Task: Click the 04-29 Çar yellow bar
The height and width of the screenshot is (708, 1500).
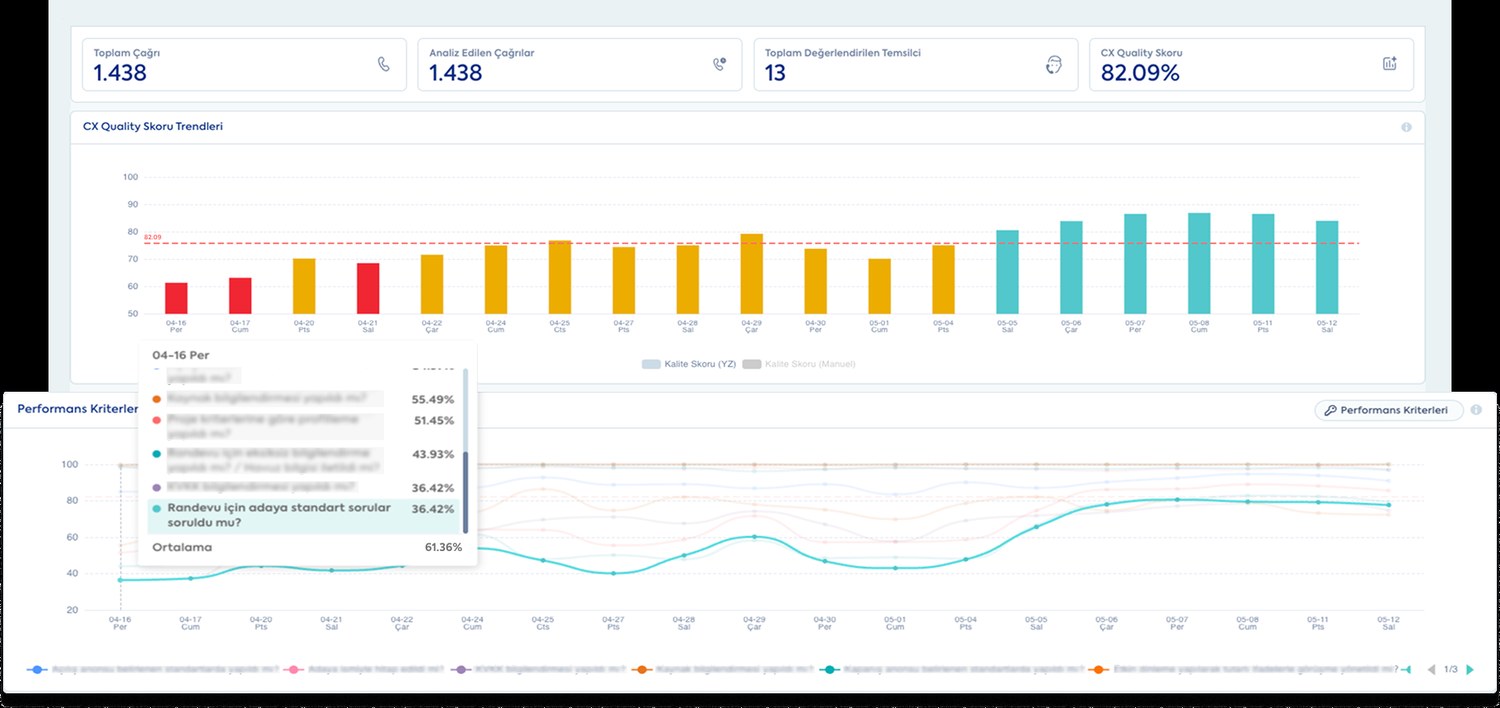Action: click(x=752, y=274)
